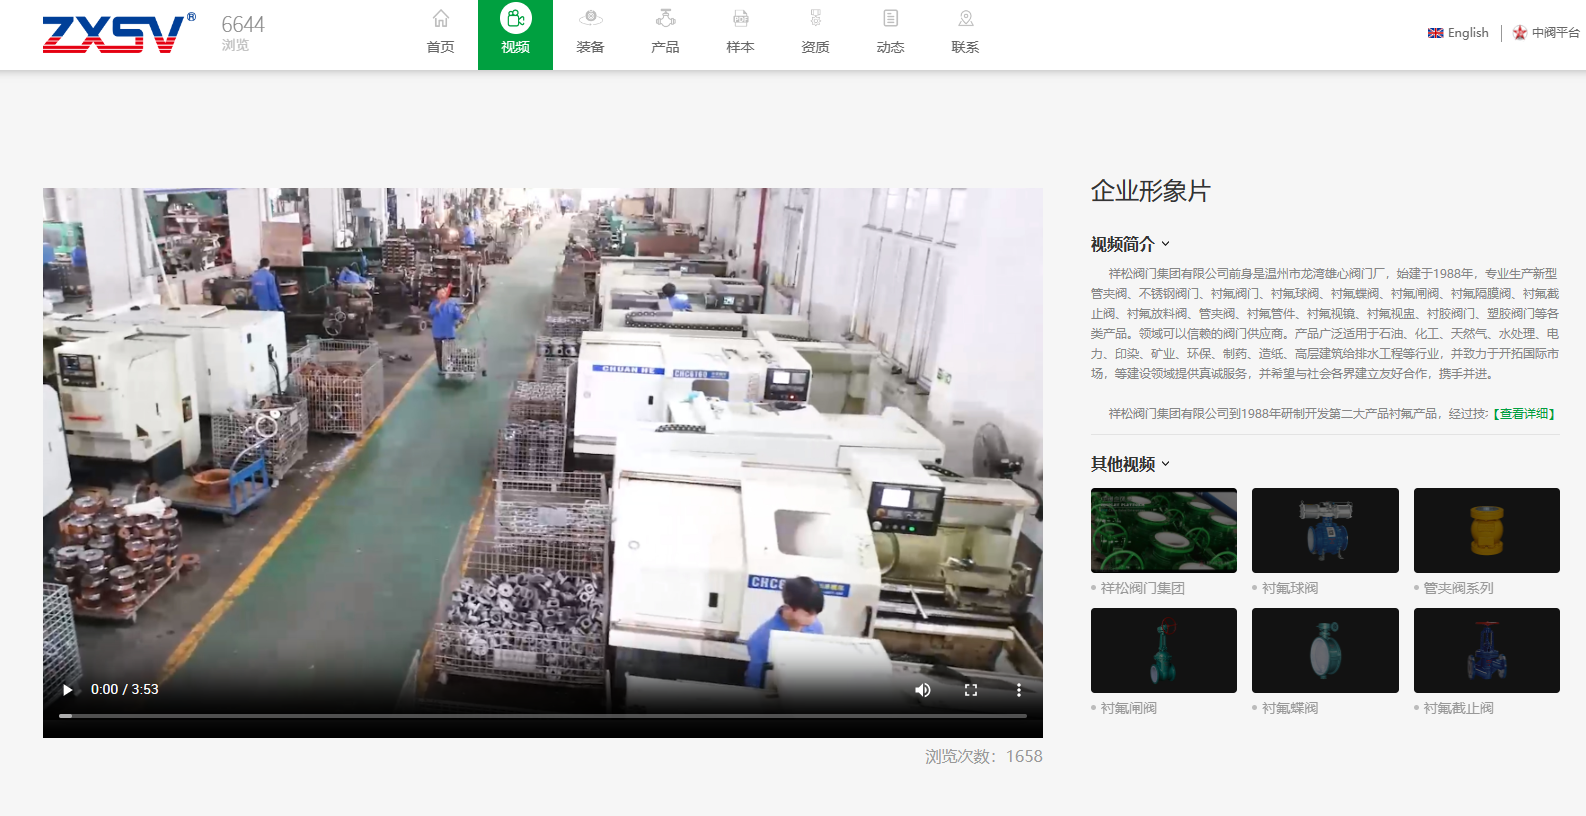The width and height of the screenshot is (1586, 816).
Task: Toggle fullscreen mode on the video
Action: pyautogui.click(x=970, y=690)
